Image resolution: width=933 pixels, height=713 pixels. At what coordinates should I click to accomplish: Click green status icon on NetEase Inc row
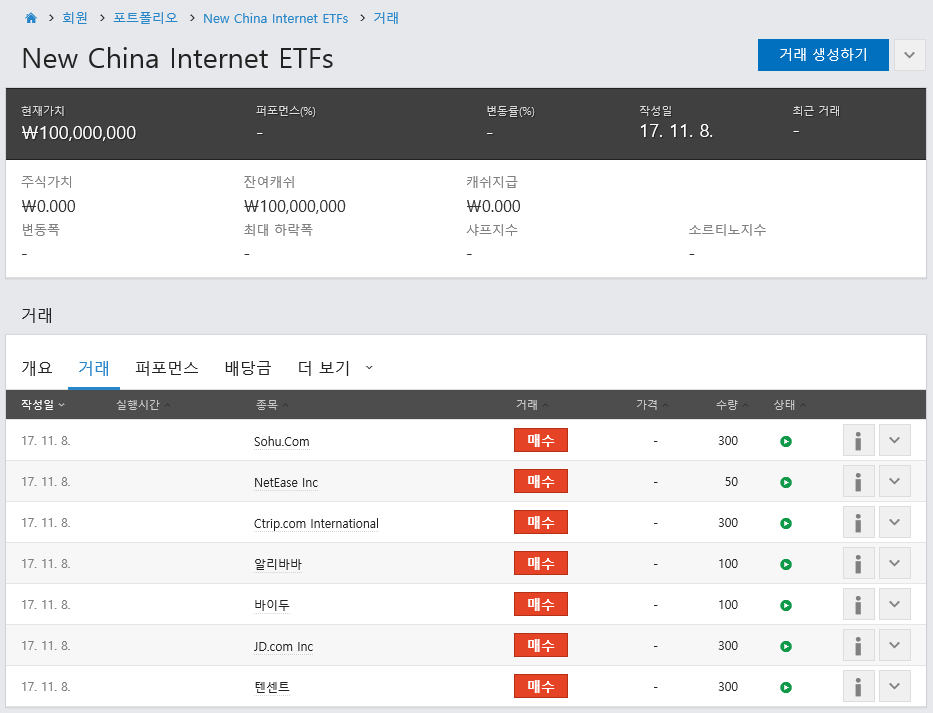[786, 483]
